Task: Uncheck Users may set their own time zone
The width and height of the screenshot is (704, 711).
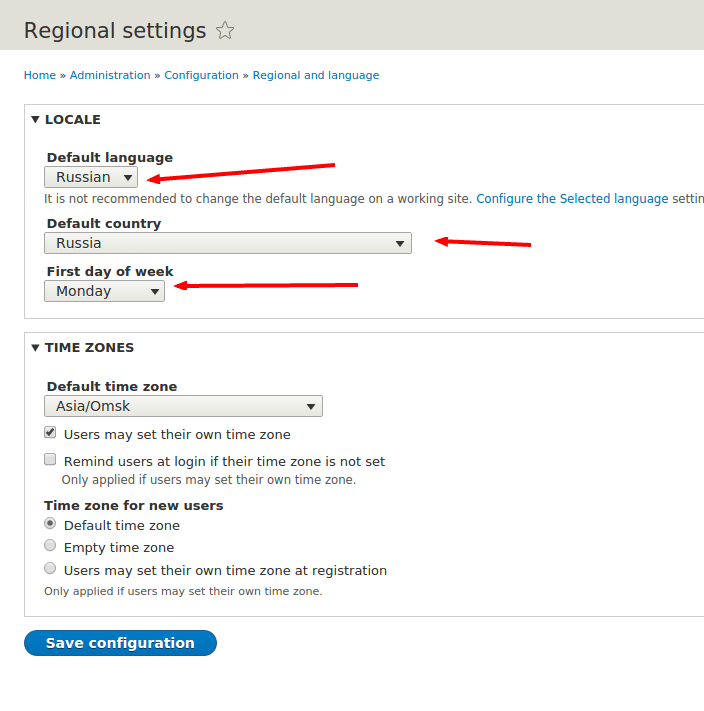Action: click(50, 433)
